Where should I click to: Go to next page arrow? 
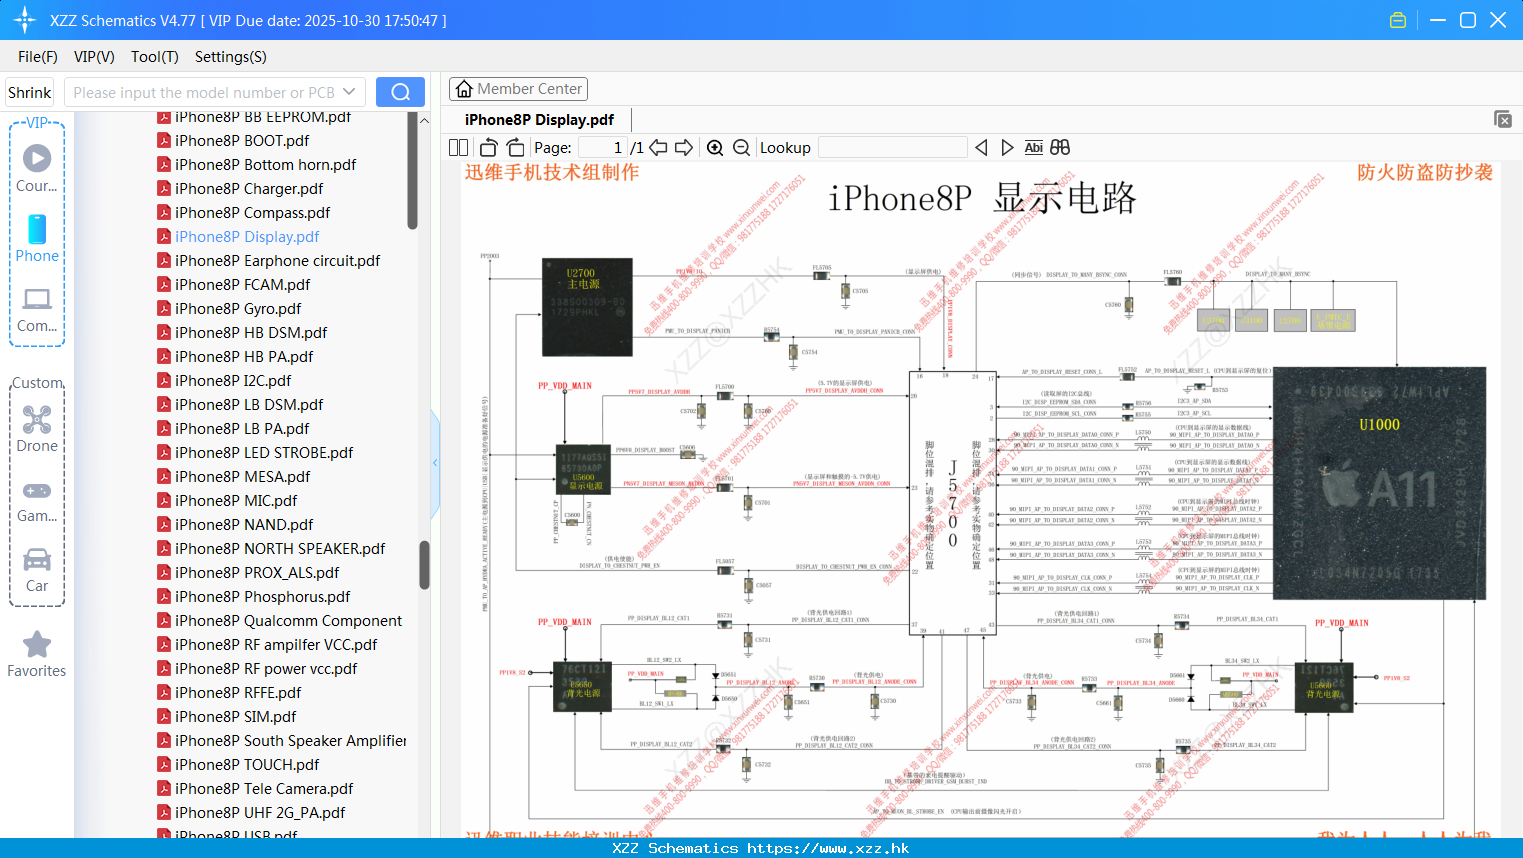coord(684,147)
